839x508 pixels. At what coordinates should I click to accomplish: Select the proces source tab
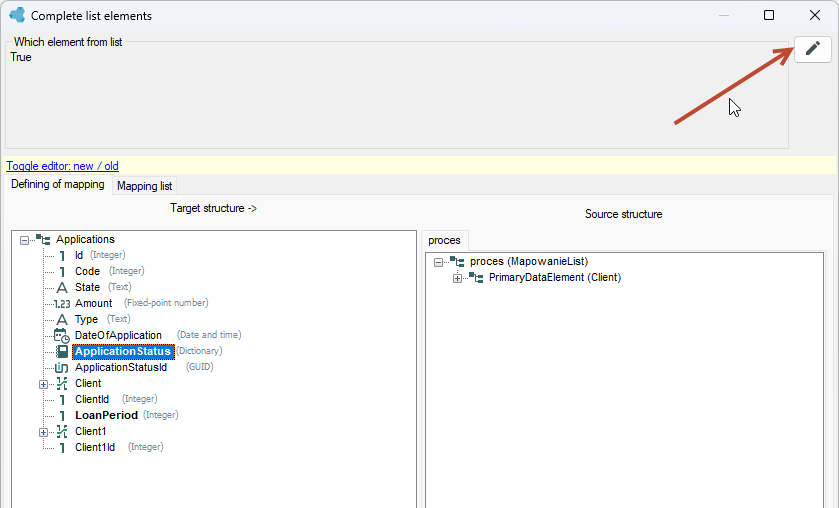(444, 240)
